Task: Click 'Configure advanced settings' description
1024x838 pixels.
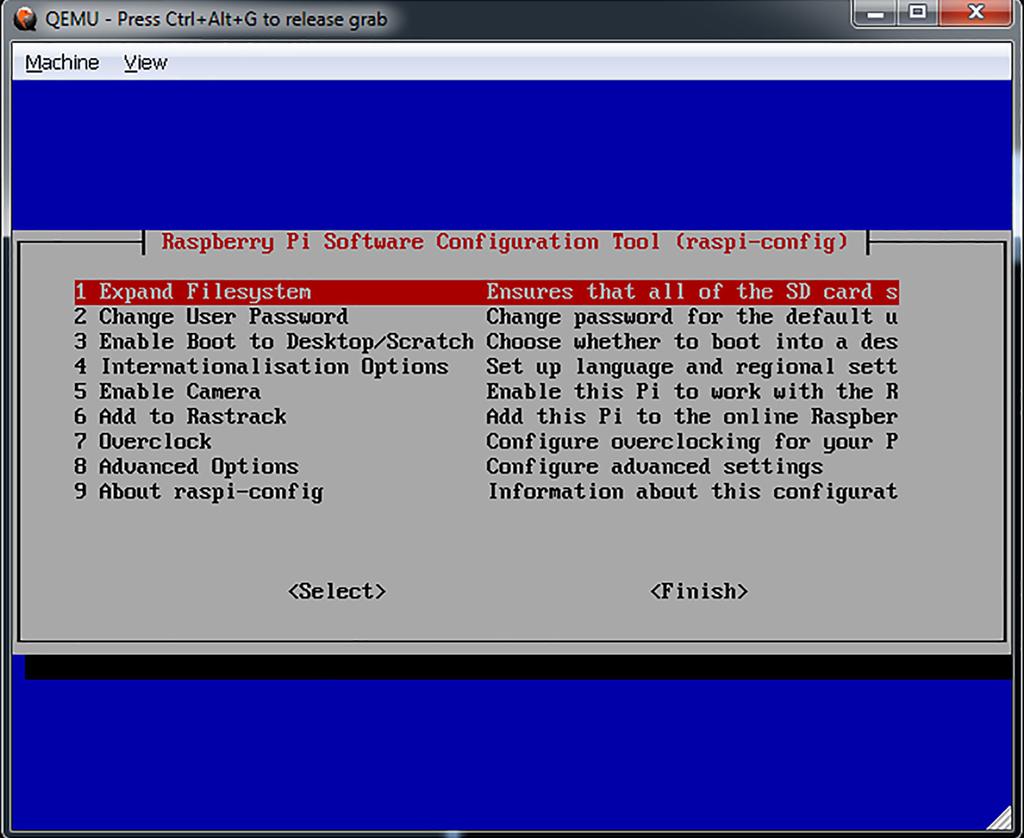Action: click(x=654, y=466)
